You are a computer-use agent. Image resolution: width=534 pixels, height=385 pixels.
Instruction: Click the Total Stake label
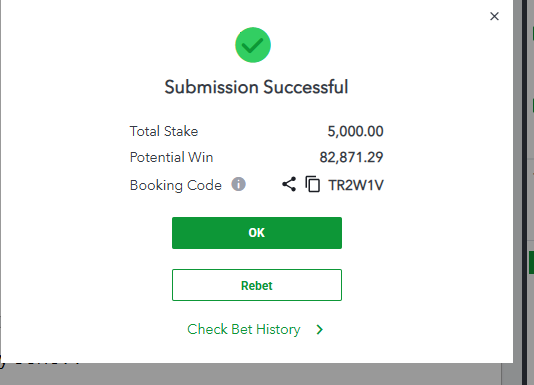pos(164,131)
